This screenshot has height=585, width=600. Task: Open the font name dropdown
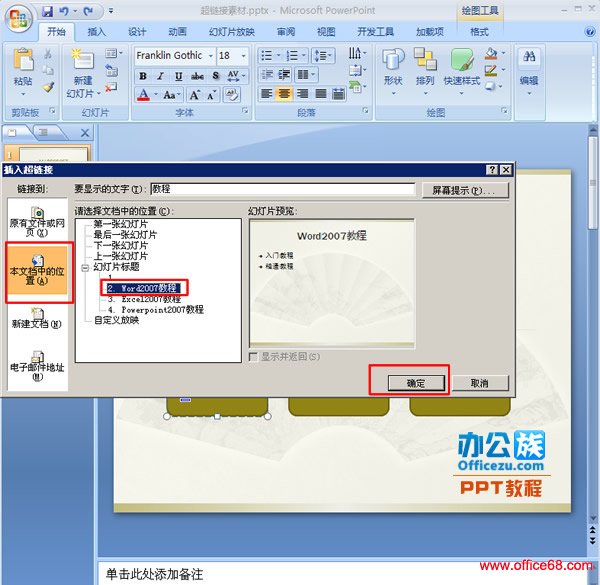click(x=211, y=56)
